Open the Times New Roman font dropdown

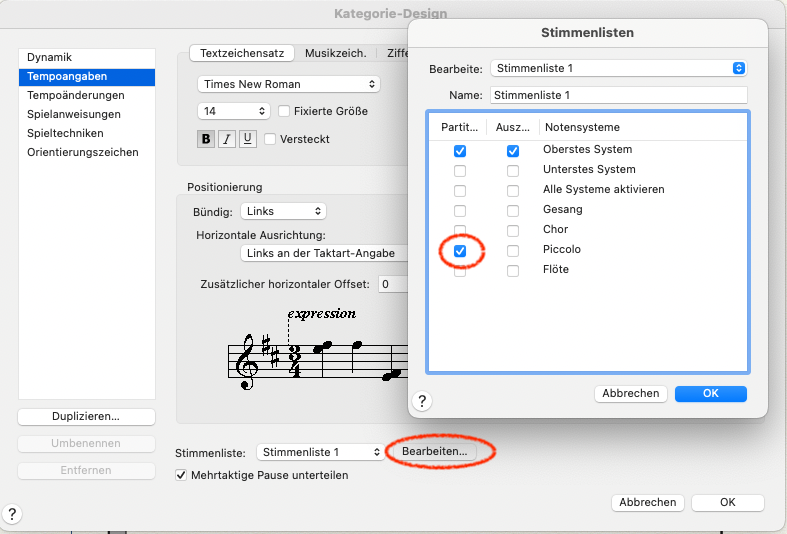tap(288, 84)
